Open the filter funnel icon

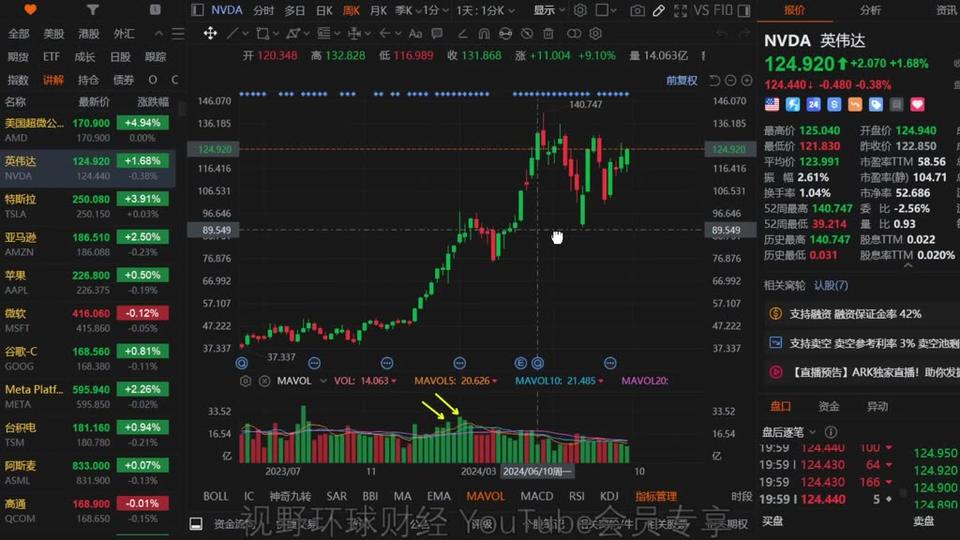click(x=92, y=10)
